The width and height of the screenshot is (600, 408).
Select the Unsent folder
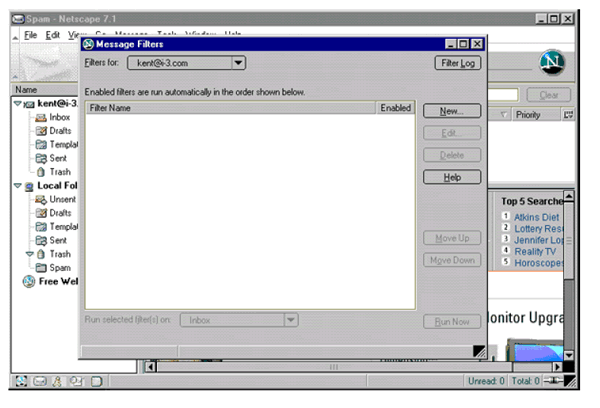pyautogui.click(x=62, y=199)
